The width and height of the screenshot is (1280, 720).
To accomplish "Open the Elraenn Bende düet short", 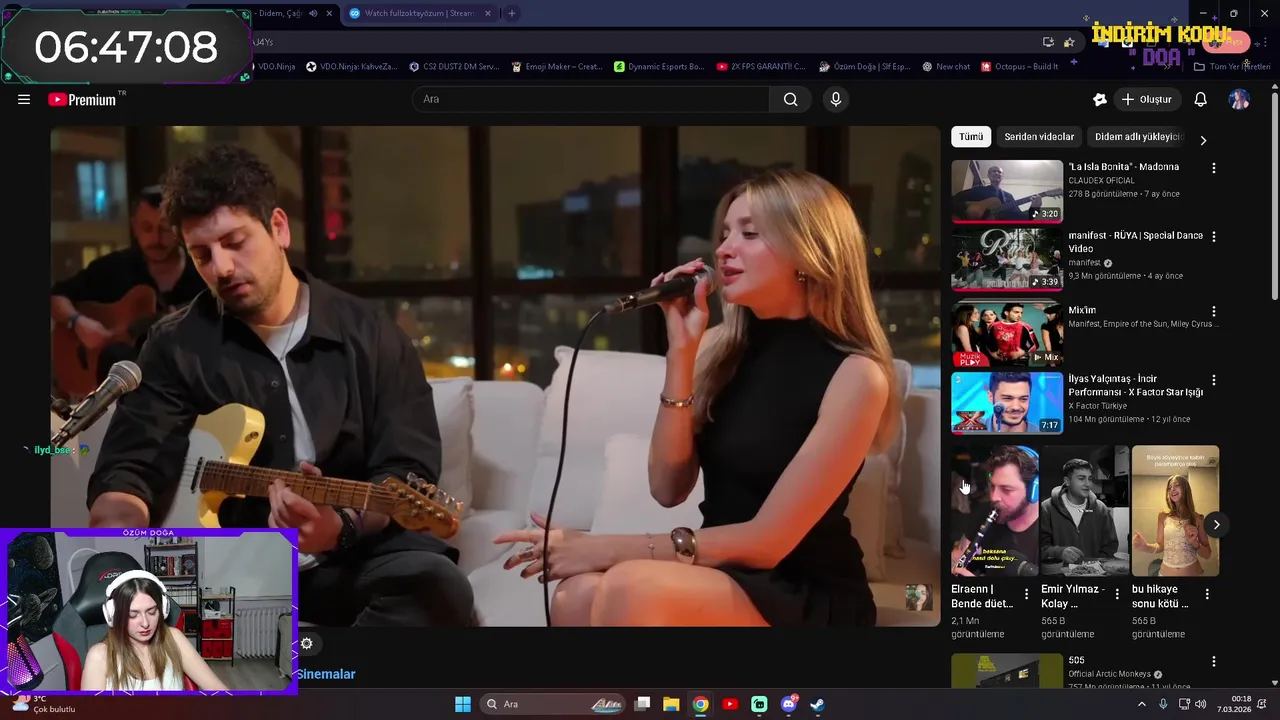I will [994, 511].
